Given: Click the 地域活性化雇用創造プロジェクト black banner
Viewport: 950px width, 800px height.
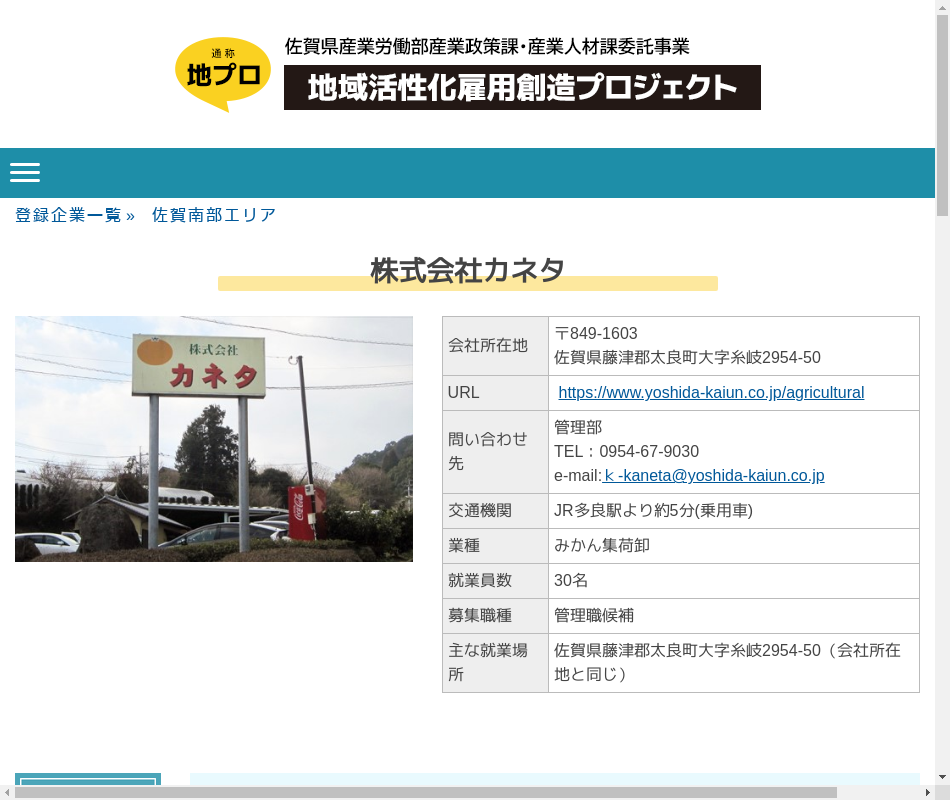Looking at the screenshot, I should tap(522, 88).
